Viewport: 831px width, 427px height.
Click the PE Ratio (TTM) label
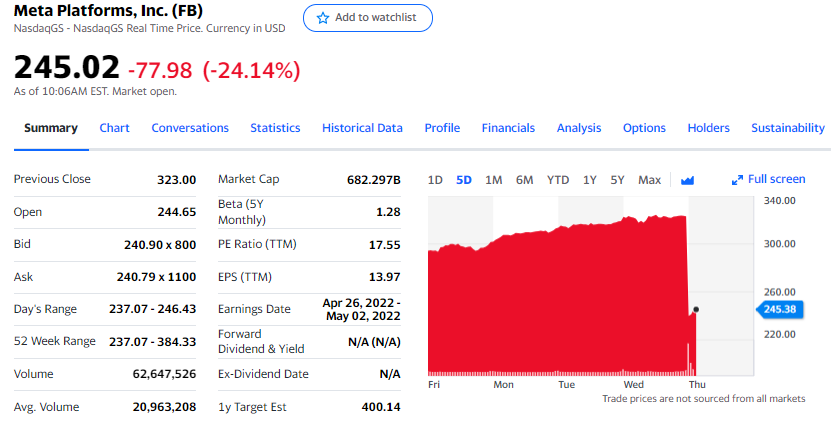tap(257, 244)
